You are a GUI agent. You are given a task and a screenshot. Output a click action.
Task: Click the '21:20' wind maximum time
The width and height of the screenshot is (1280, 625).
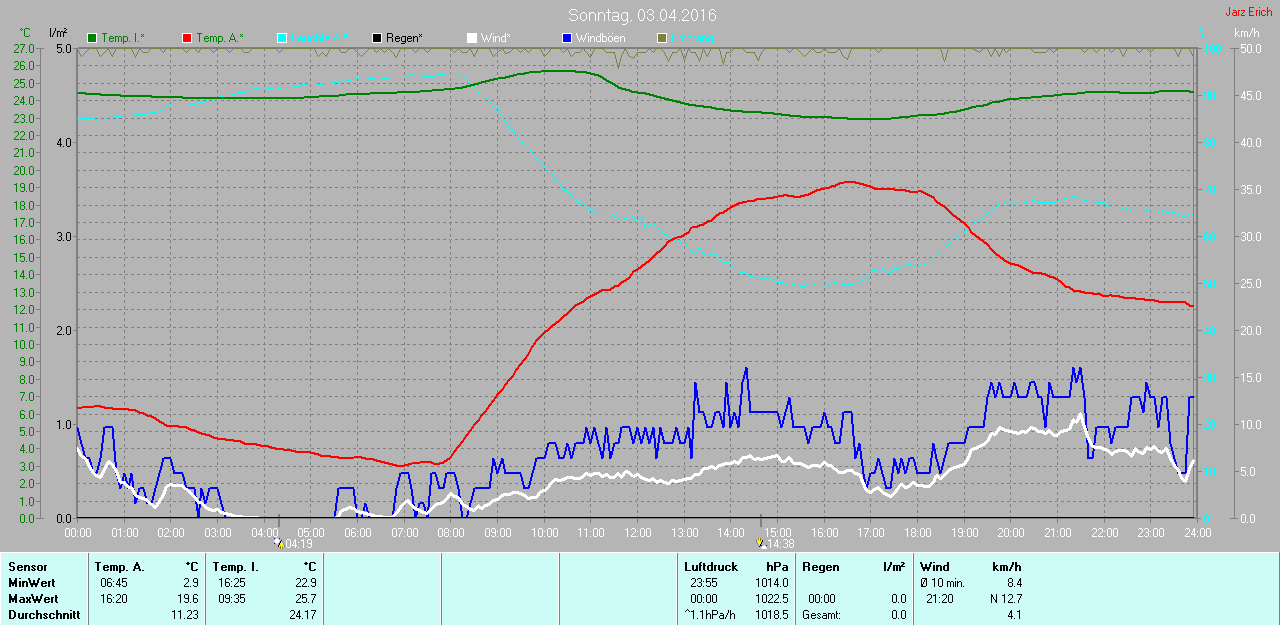[x=941, y=598]
